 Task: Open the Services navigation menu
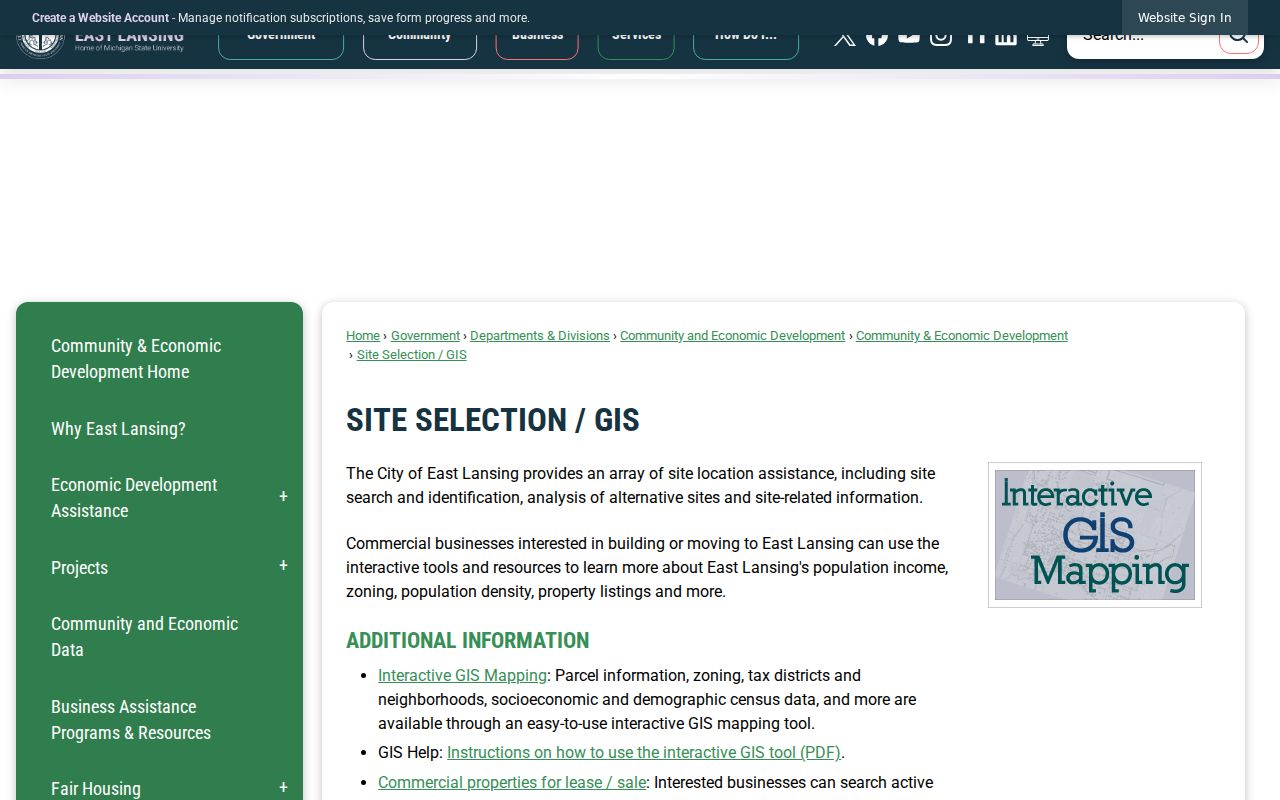[636, 46]
